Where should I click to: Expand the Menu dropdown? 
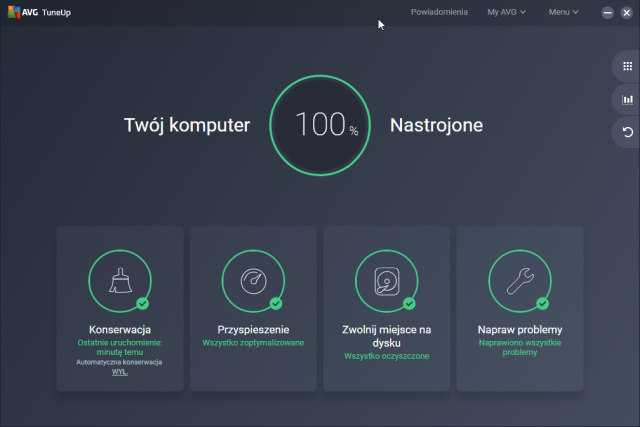coord(563,12)
